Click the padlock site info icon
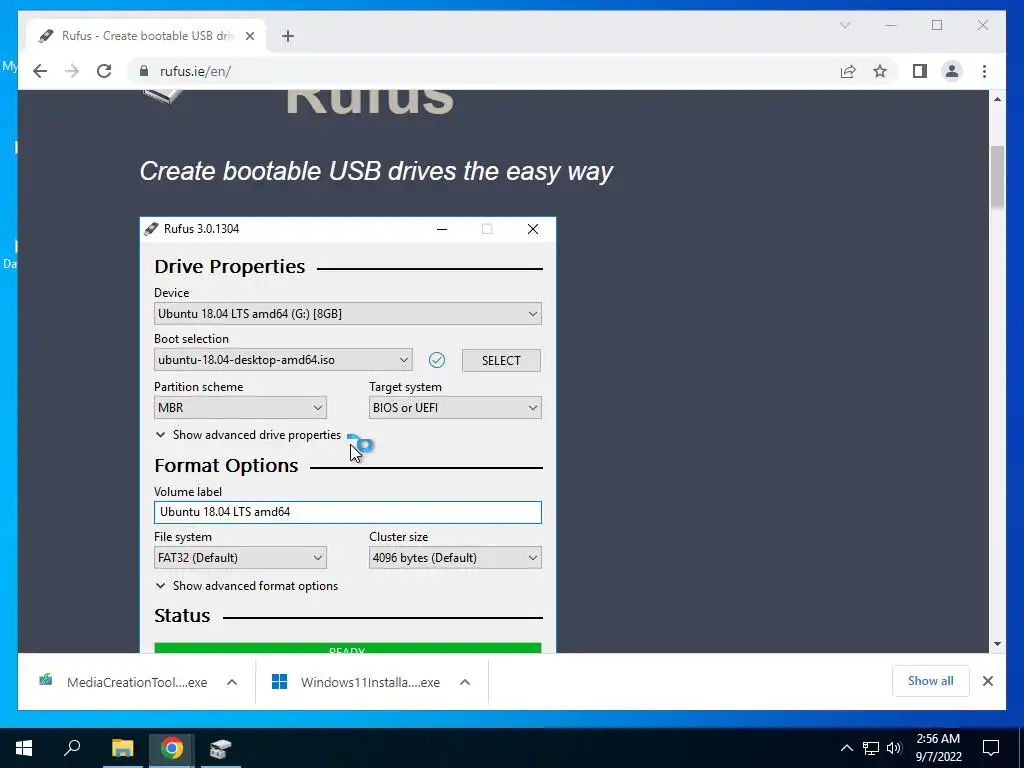Viewport: 1024px width, 768px height. [x=144, y=71]
